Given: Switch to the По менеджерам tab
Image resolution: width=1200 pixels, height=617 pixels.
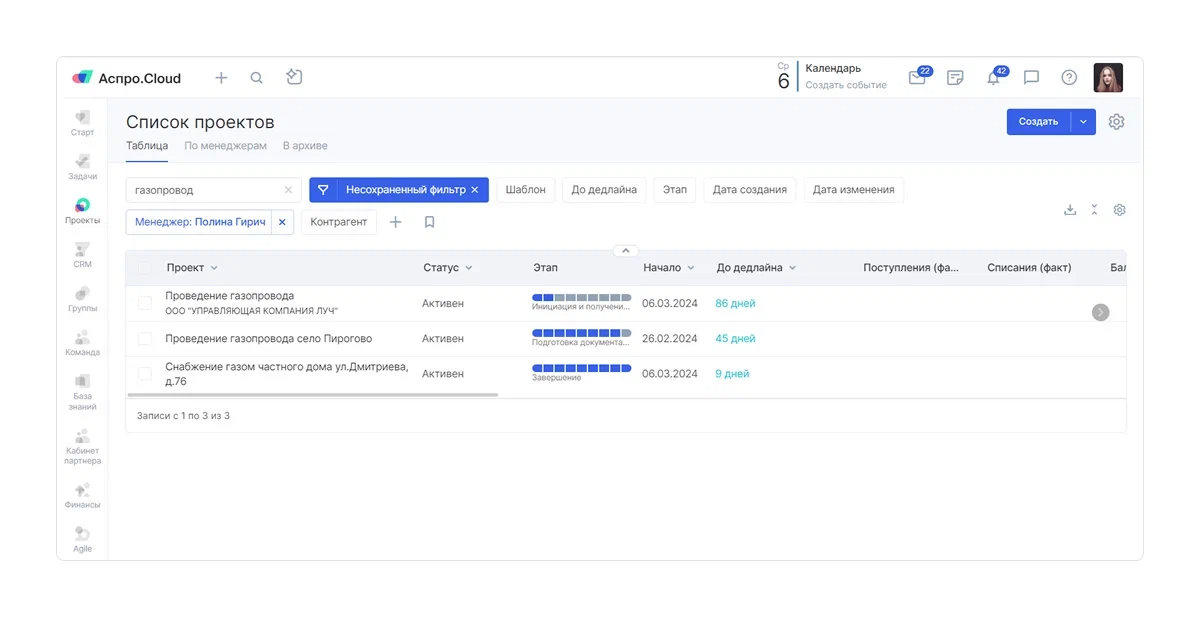Looking at the screenshot, I should pyautogui.click(x=225, y=146).
